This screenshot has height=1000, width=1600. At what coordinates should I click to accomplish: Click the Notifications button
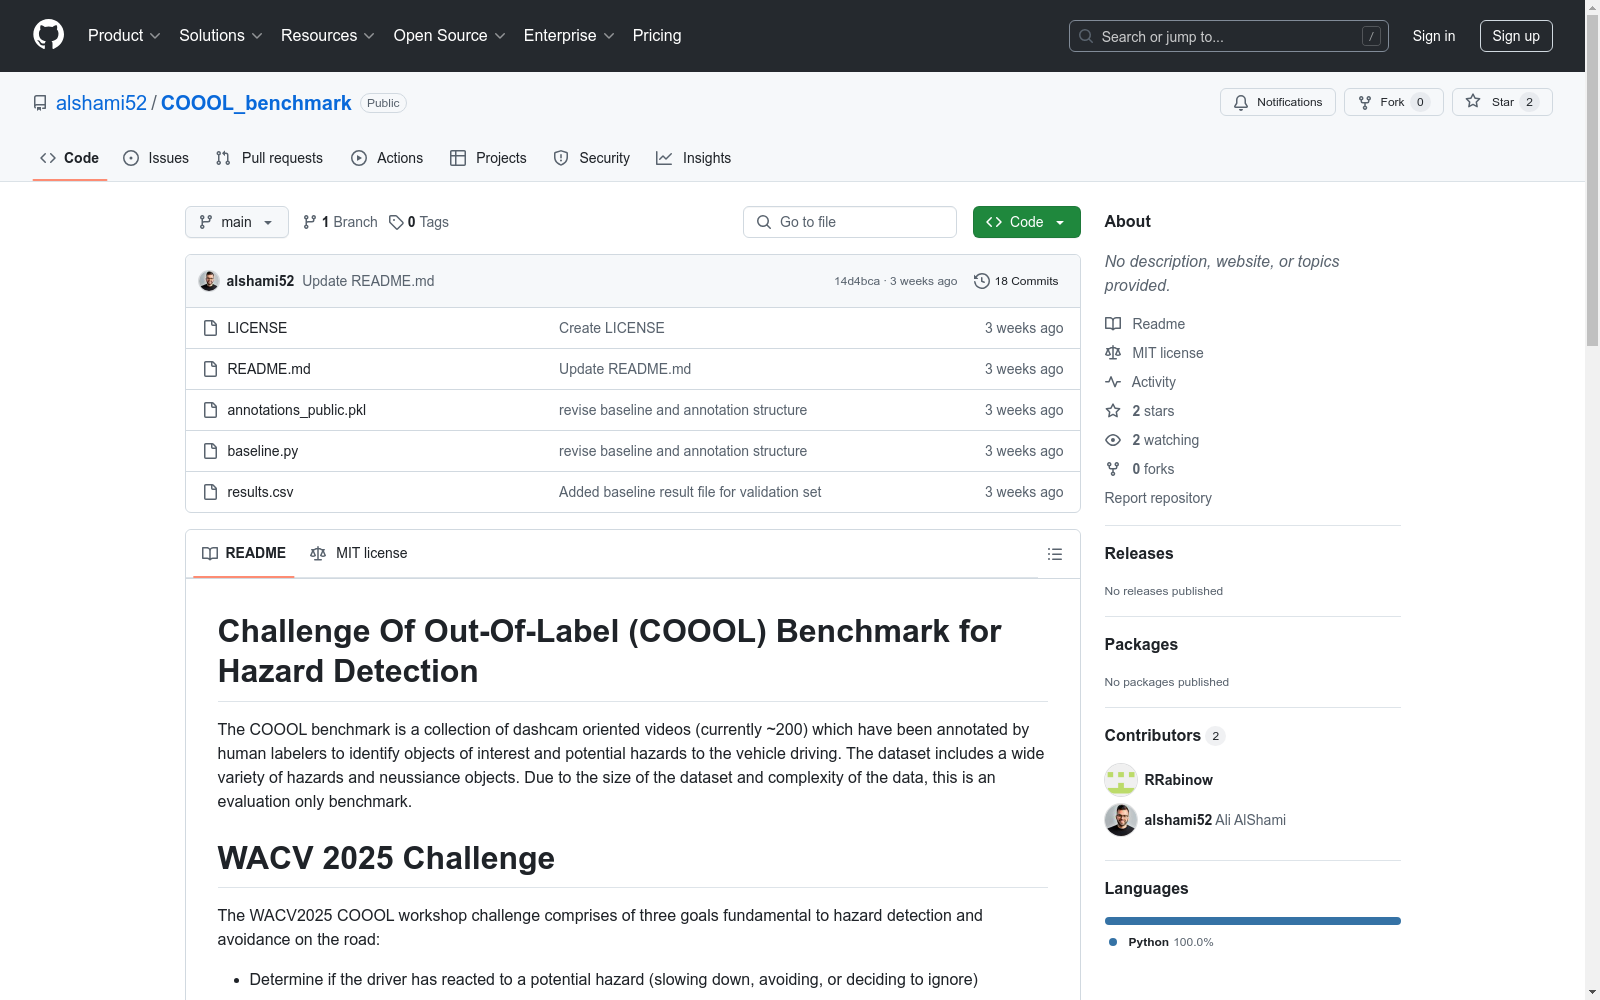(1278, 102)
